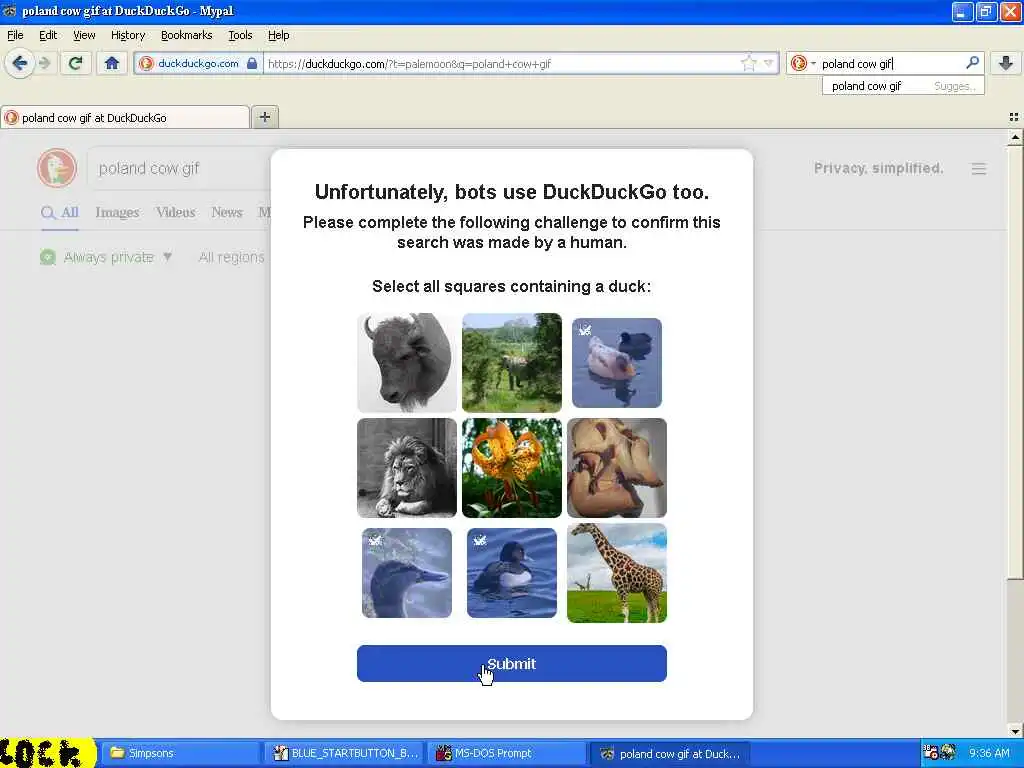This screenshot has height=768, width=1024.
Task: Click the scrollbar up arrow
Action: pyautogui.click(x=1015, y=137)
